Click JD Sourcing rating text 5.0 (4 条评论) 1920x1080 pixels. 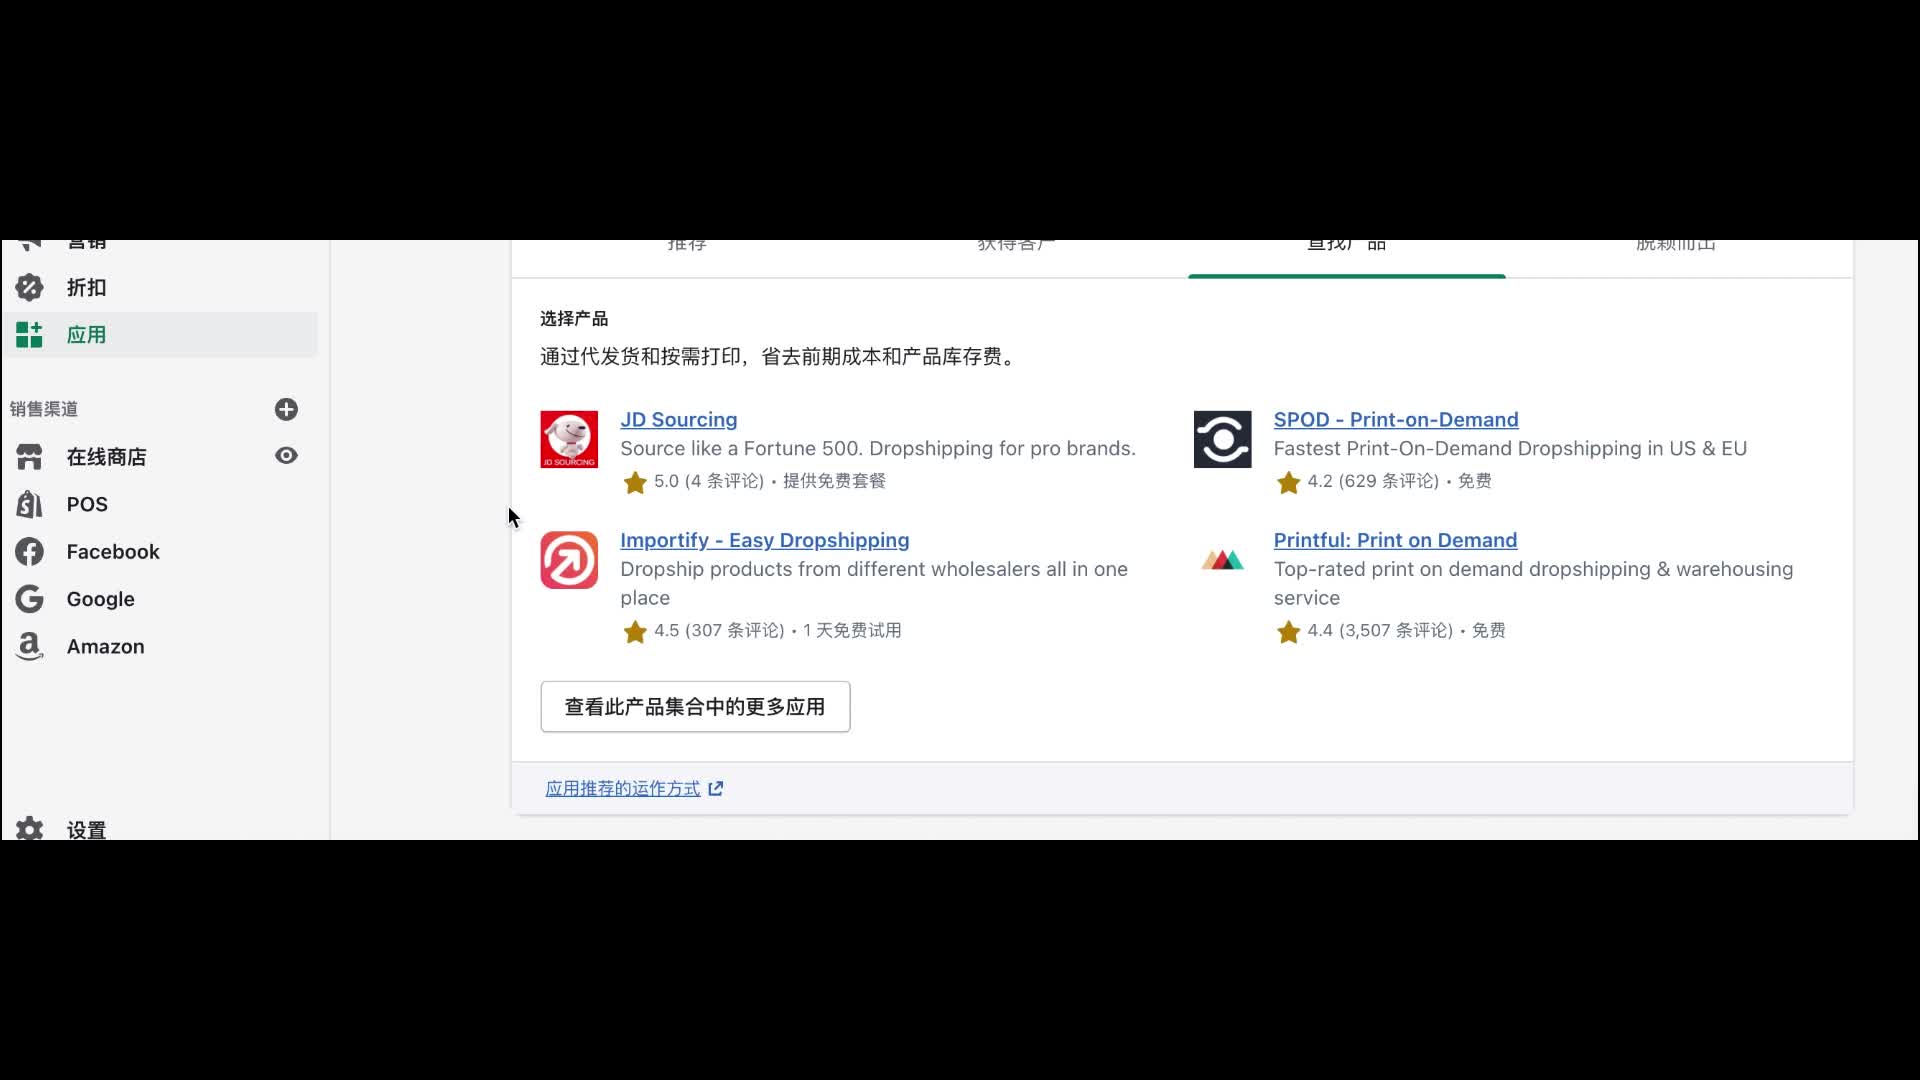pos(708,481)
